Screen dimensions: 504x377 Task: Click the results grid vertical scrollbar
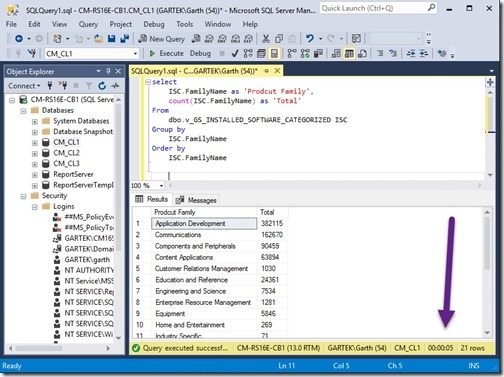coord(487,272)
